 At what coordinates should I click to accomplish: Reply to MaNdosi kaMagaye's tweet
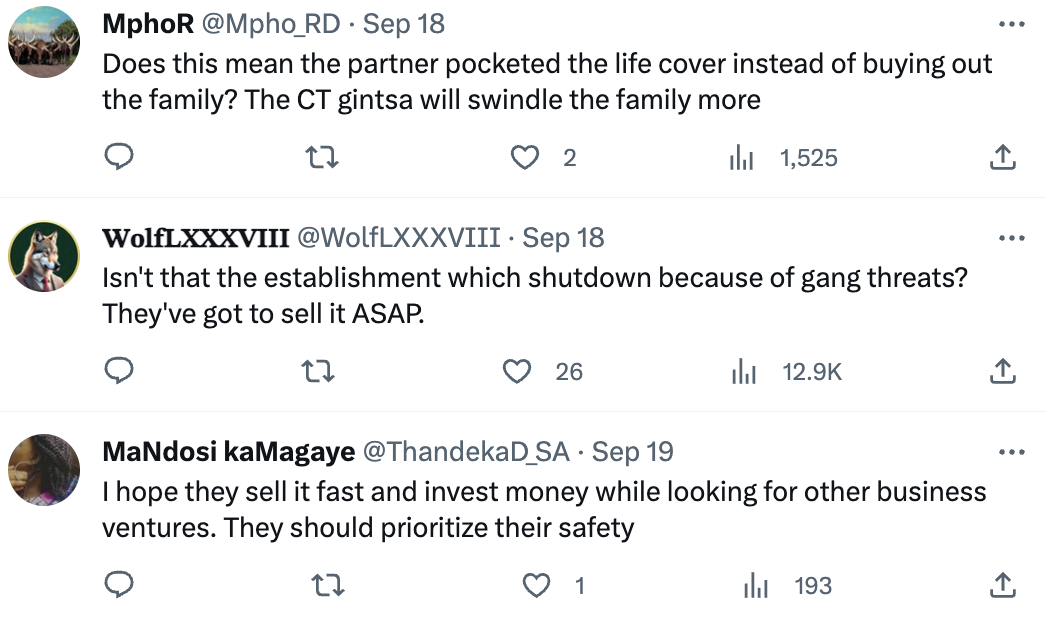click(119, 585)
